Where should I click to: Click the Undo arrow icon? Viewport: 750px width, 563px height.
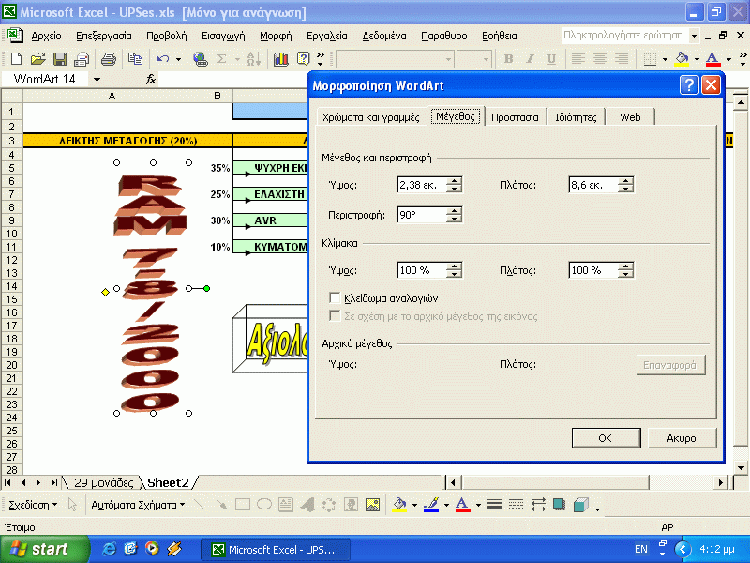(x=163, y=59)
